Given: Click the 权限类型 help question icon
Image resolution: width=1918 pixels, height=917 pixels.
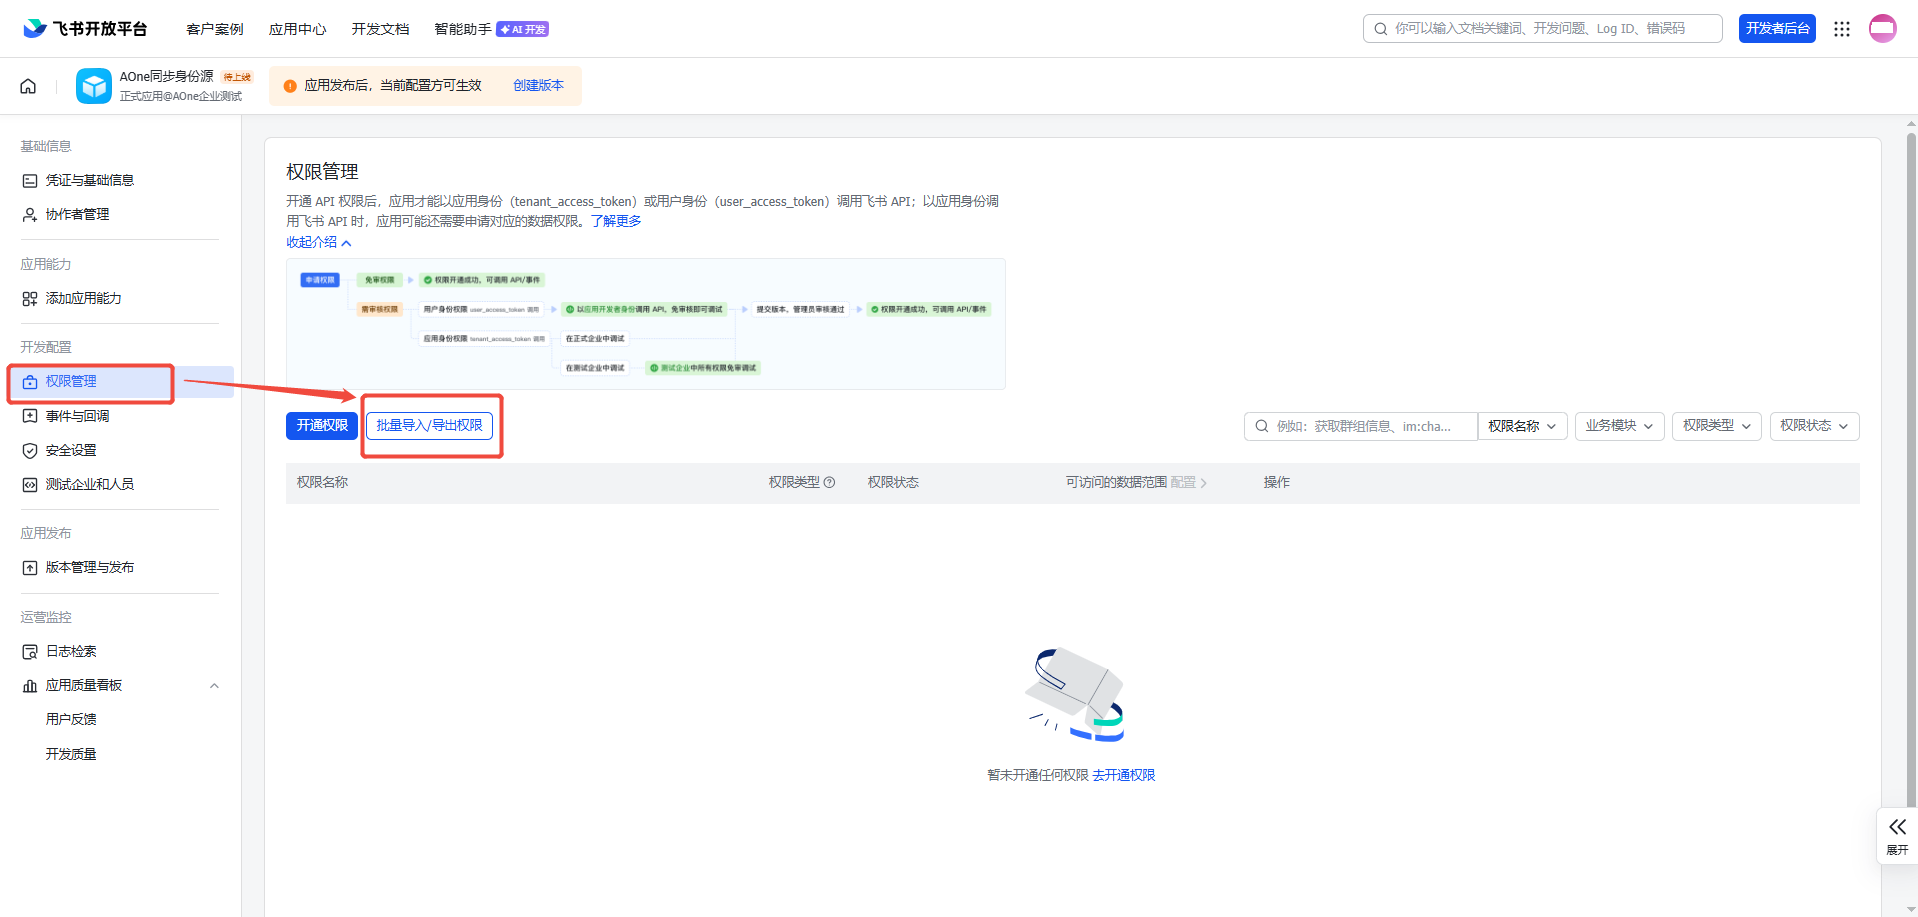Looking at the screenshot, I should [829, 483].
